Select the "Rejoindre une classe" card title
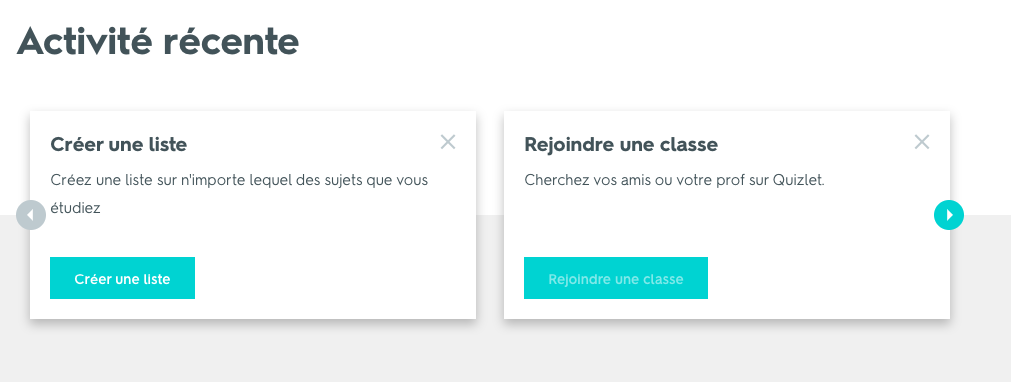The image size is (1011, 382). [x=621, y=144]
